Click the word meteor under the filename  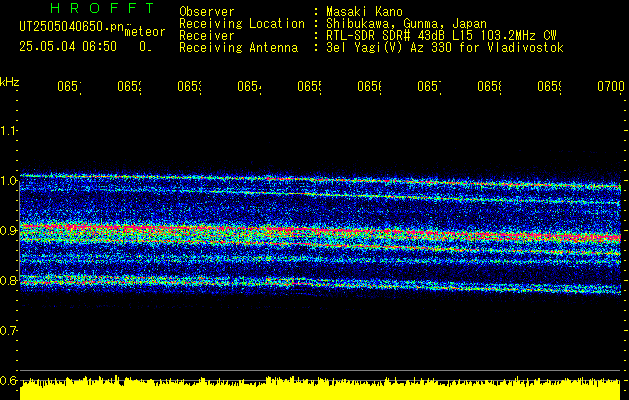(x=145, y=32)
